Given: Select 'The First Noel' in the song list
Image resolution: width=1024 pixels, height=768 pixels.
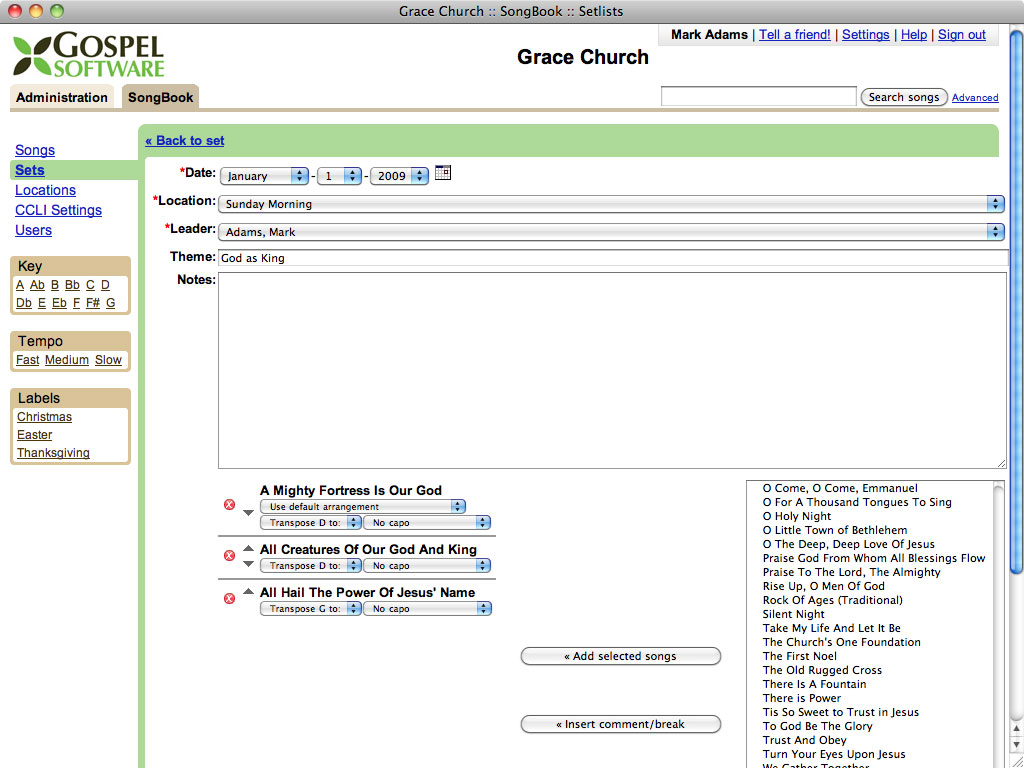Looking at the screenshot, I should [799, 656].
